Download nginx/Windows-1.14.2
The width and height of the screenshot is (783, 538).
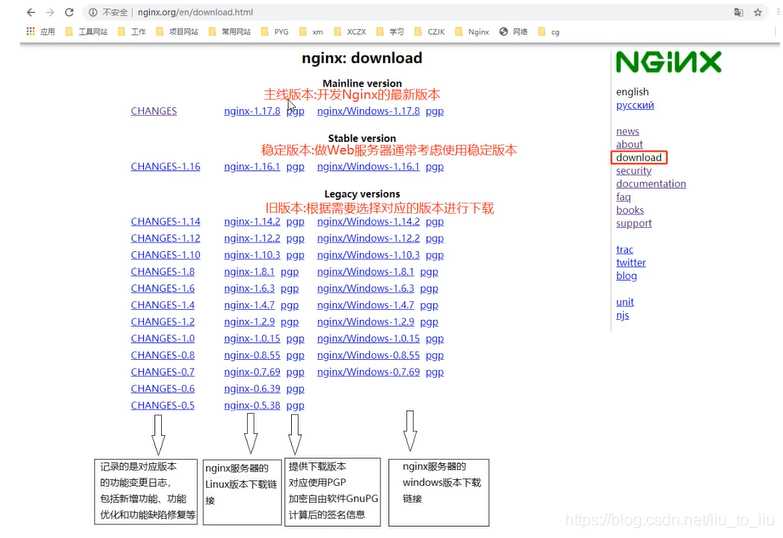369,221
